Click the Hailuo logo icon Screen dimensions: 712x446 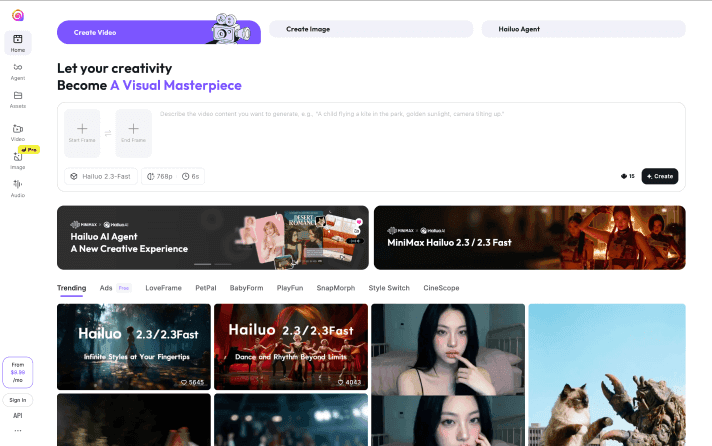click(18, 15)
